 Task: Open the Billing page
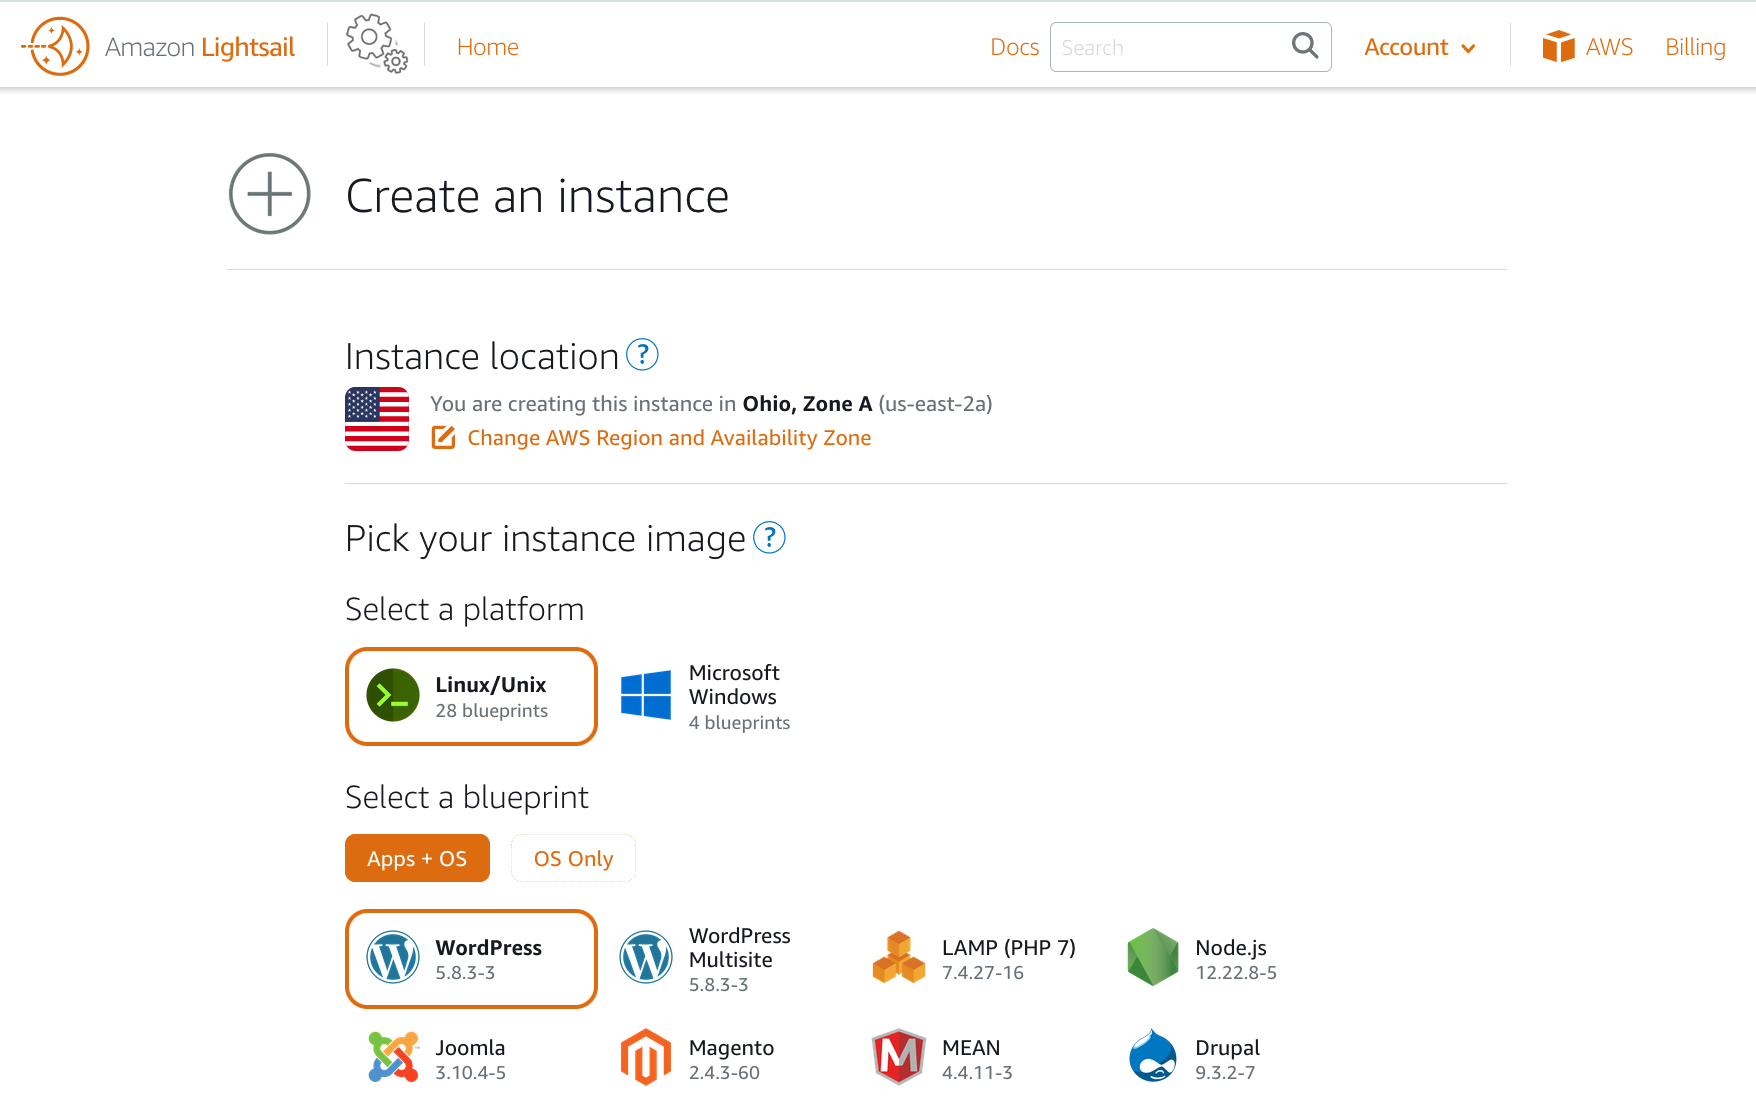point(1695,47)
